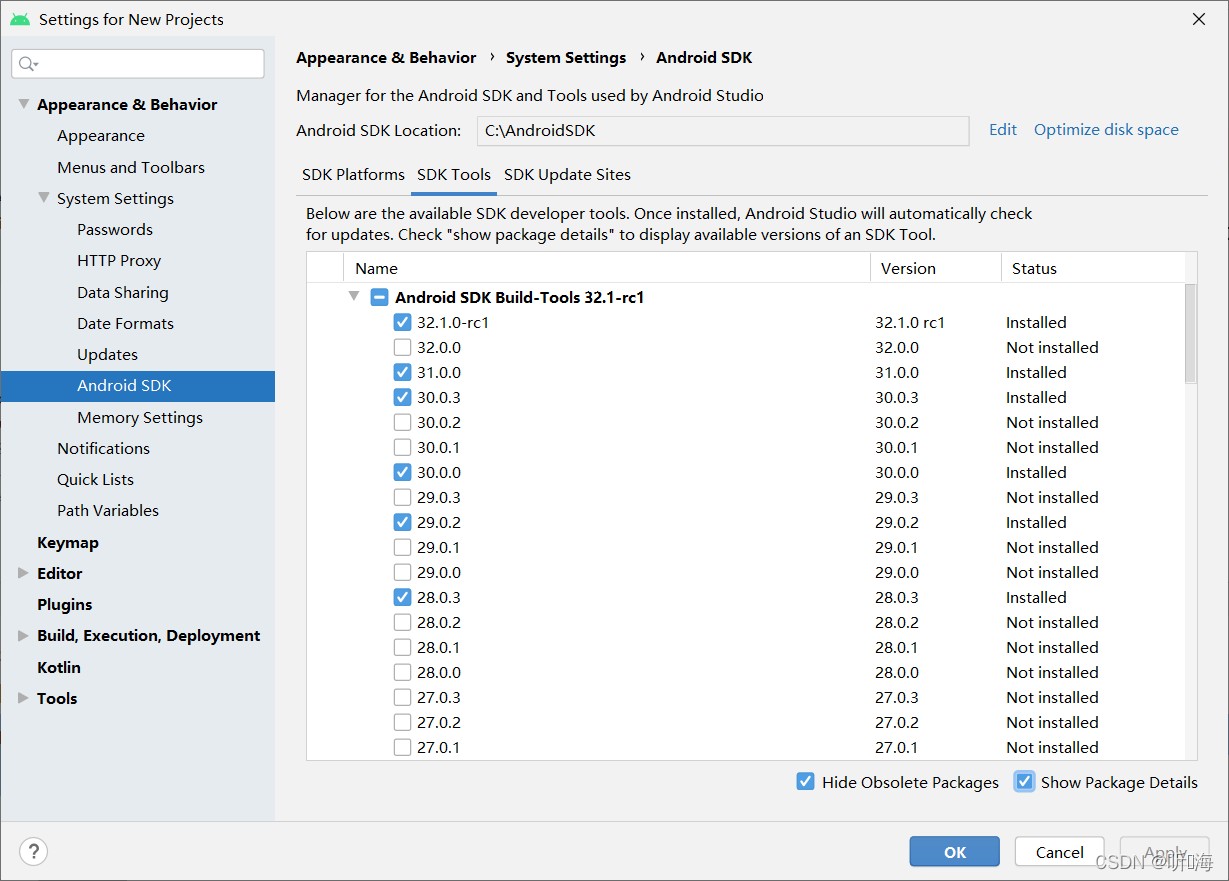Disable Hide Obsolete Packages

(x=805, y=782)
